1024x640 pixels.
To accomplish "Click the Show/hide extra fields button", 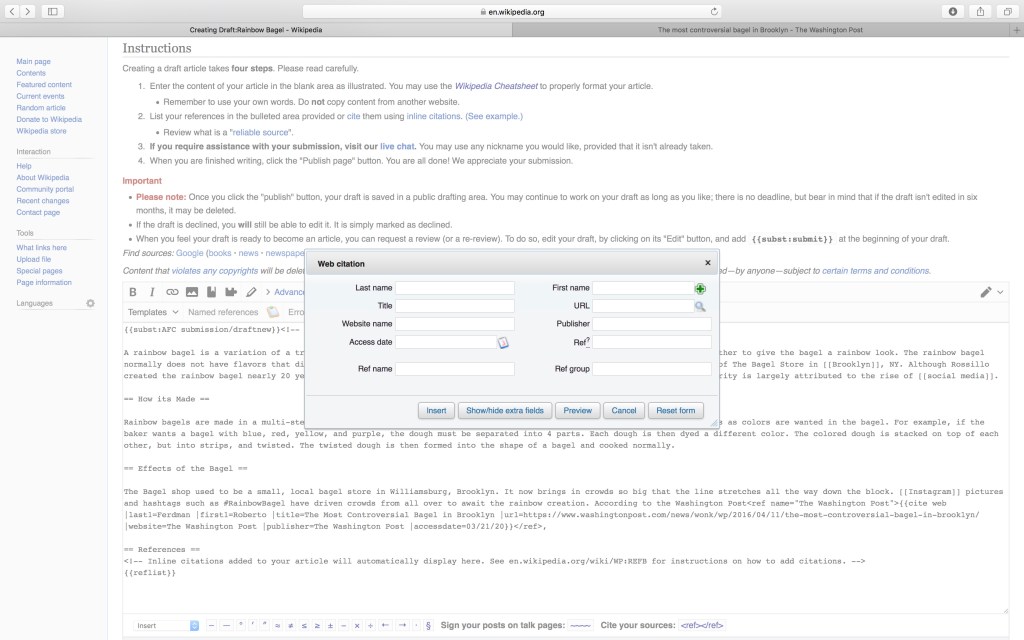I will [505, 410].
